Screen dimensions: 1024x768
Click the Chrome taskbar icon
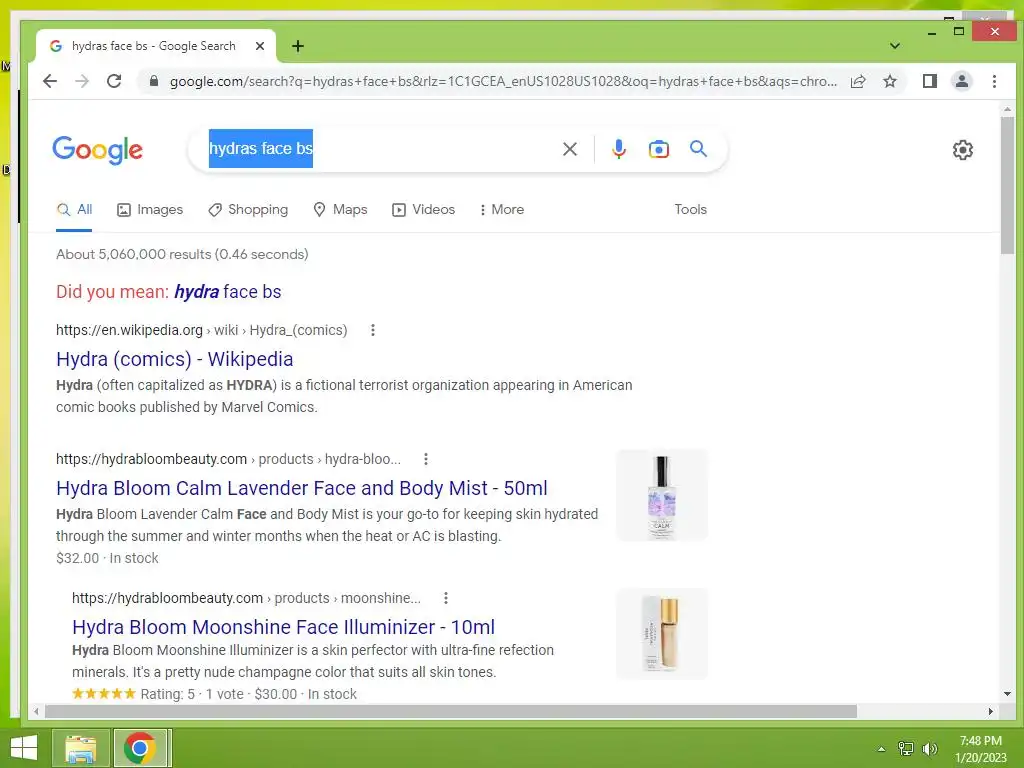coord(139,748)
